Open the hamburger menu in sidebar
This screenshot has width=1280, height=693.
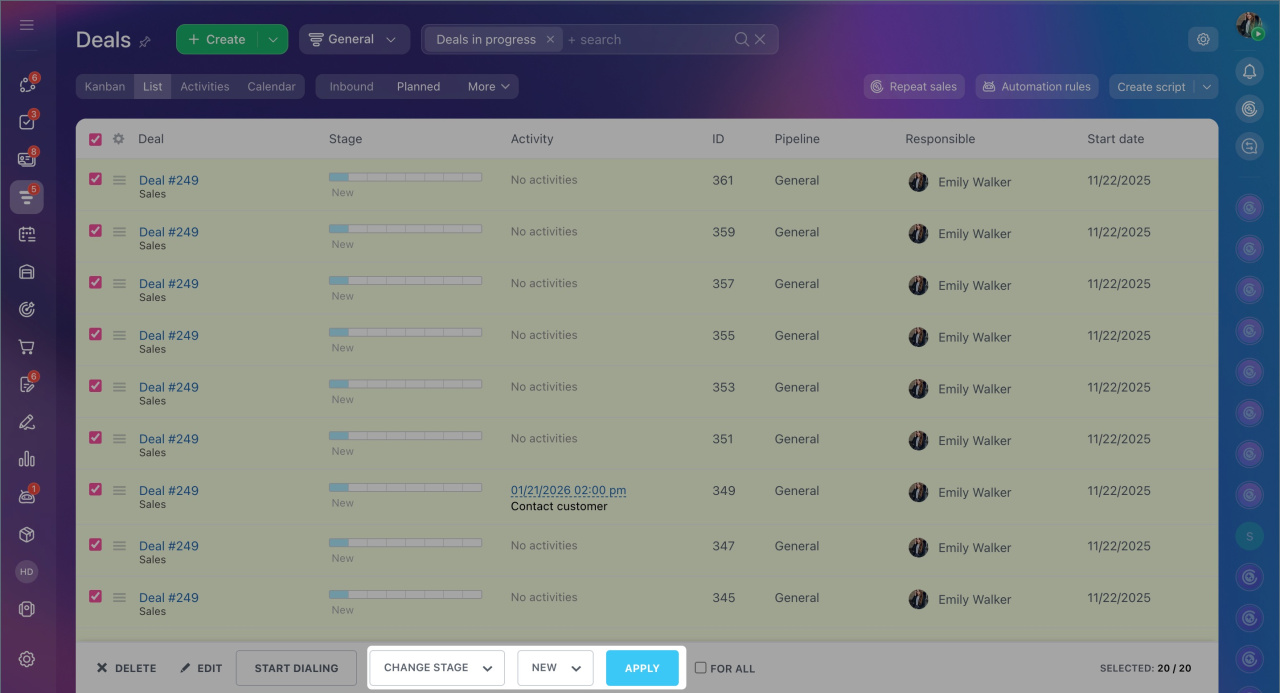tap(27, 25)
